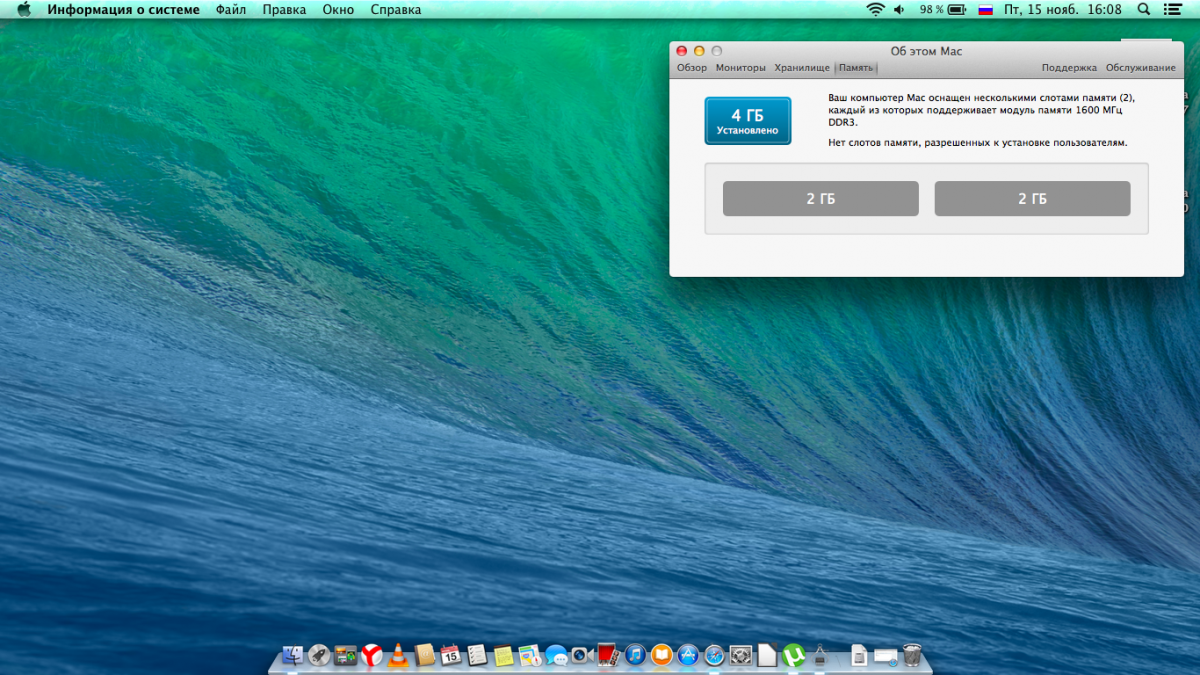This screenshot has height=675, width=1200.
Task: Switch to the Мониторы tab
Action: coord(741,68)
